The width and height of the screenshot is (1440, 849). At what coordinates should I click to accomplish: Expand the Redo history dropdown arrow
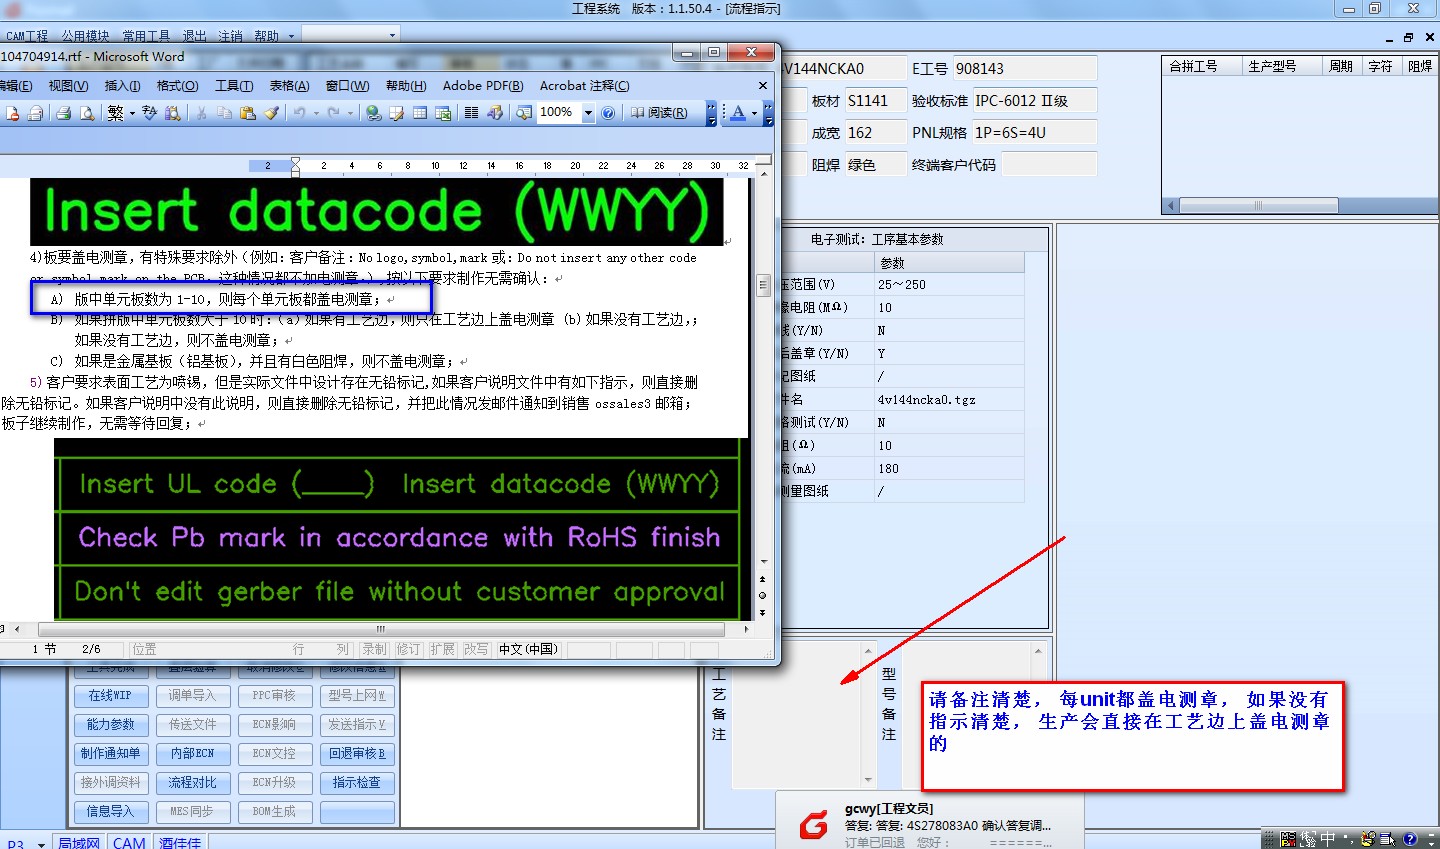tap(350, 113)
